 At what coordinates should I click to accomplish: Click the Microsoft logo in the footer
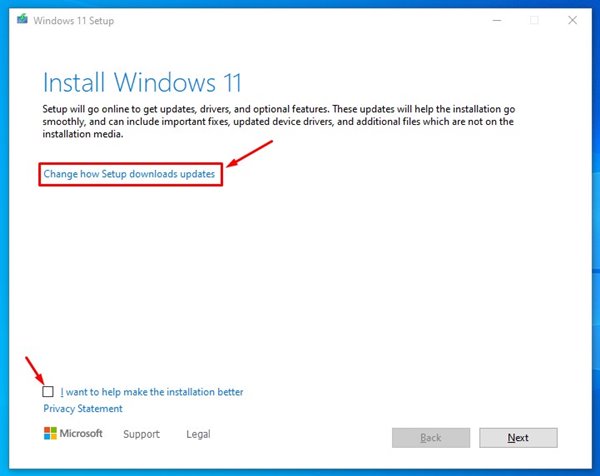tap(73, 434)
